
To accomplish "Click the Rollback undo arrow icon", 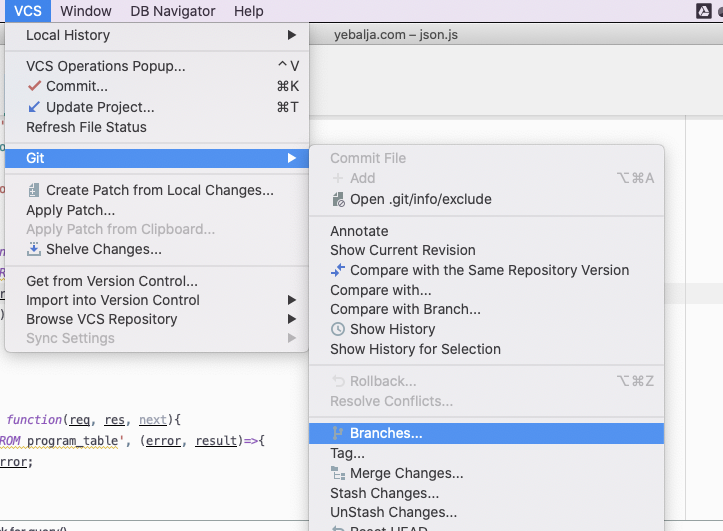I will (x=338, y=381).
